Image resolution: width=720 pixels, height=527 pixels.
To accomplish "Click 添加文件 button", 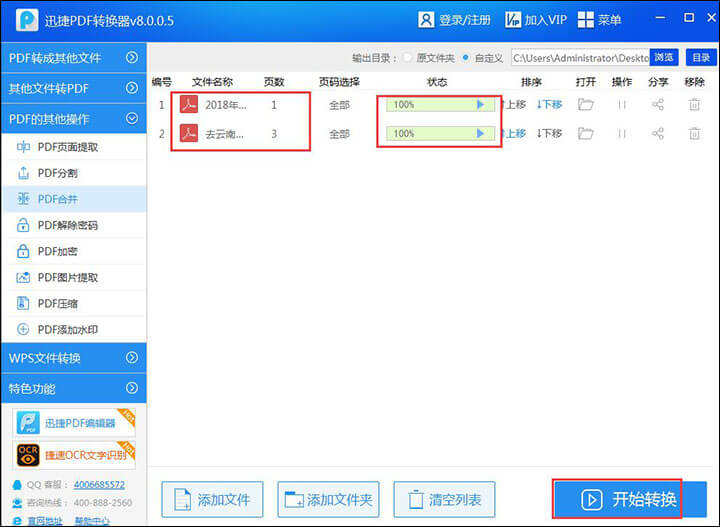I will pos(212,499).
